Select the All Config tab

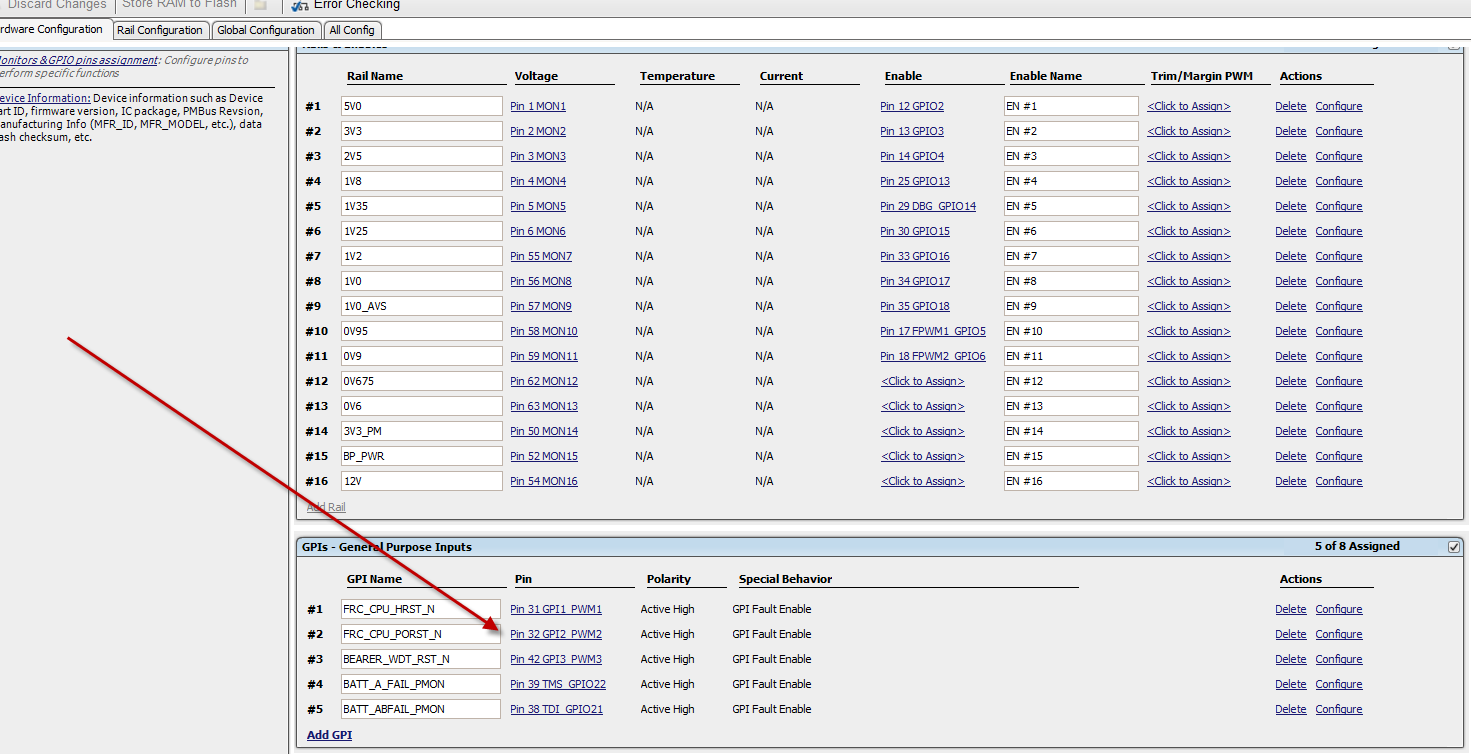pos(352,30)
